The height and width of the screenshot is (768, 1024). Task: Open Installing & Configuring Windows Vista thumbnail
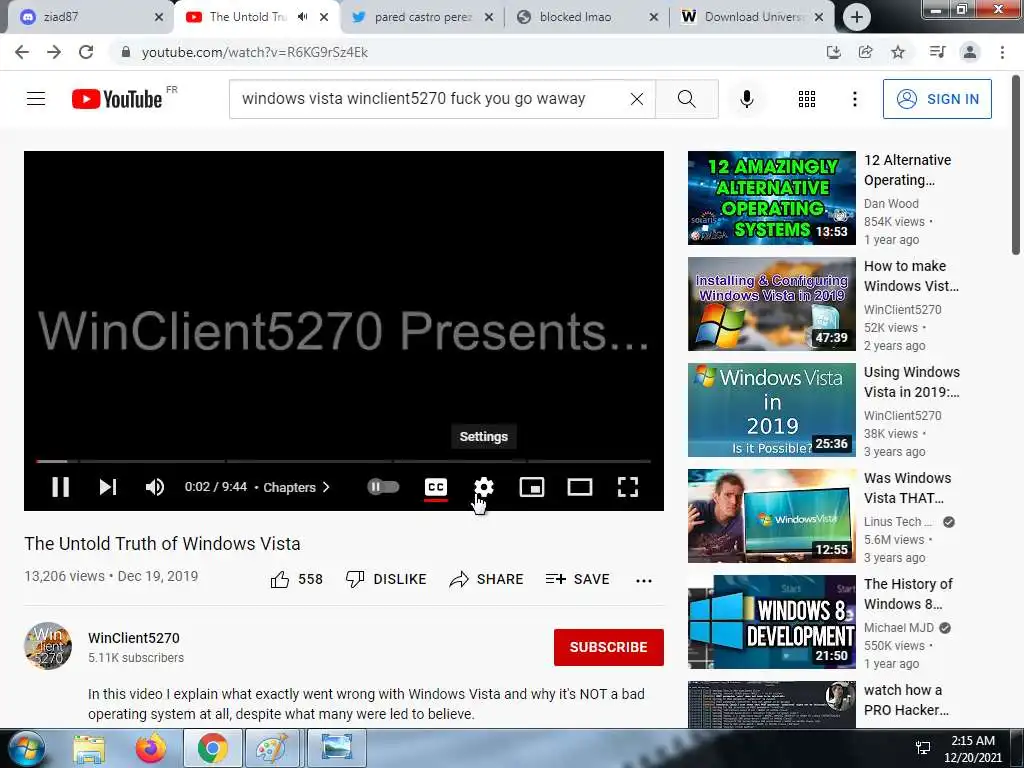point(771,304)
